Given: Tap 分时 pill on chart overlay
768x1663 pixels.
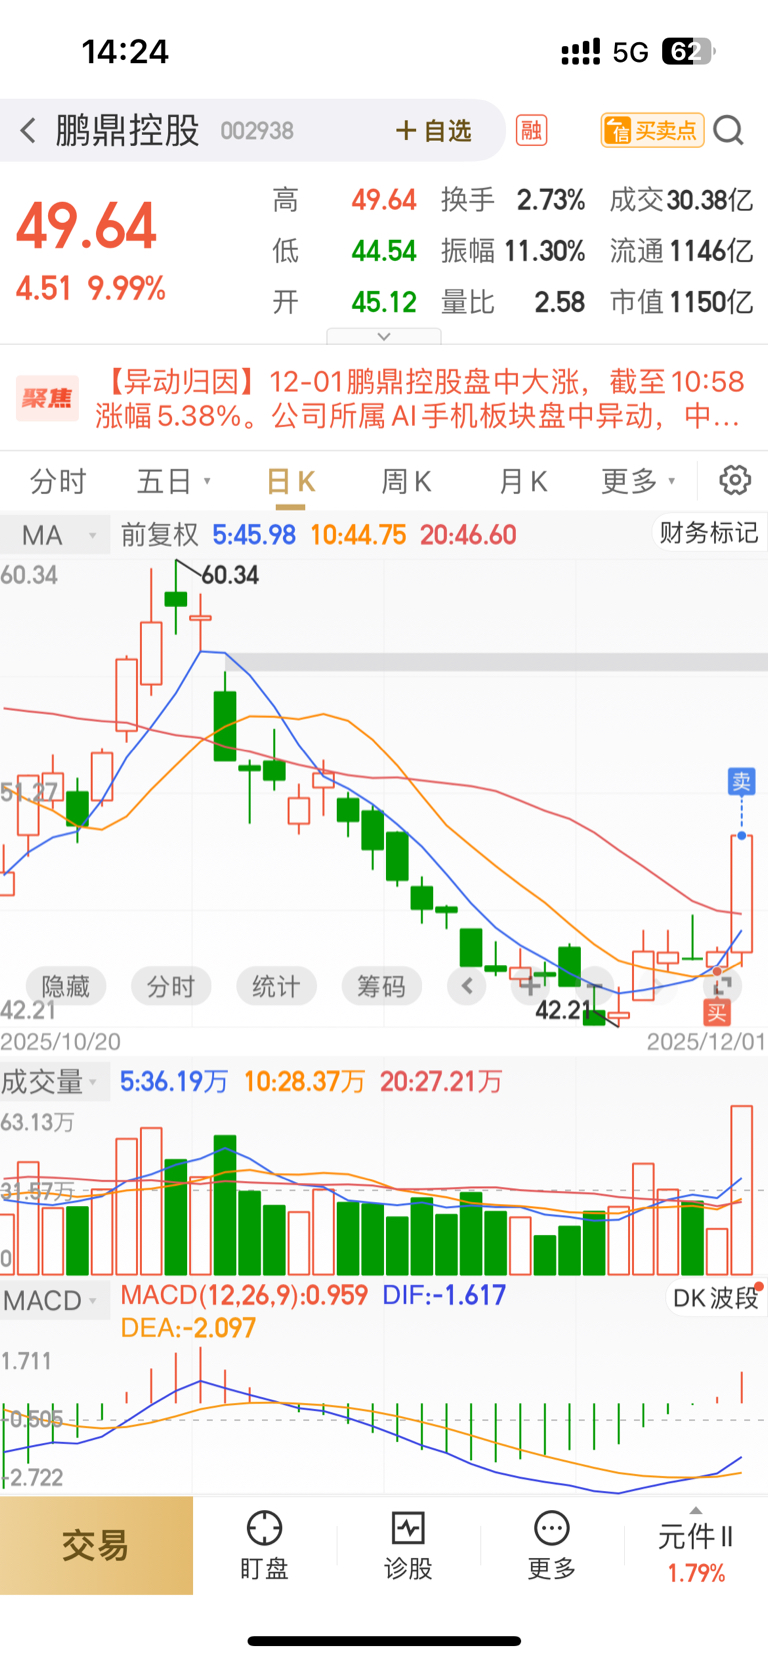Looking at the screenshot, I should coord(171,987).
